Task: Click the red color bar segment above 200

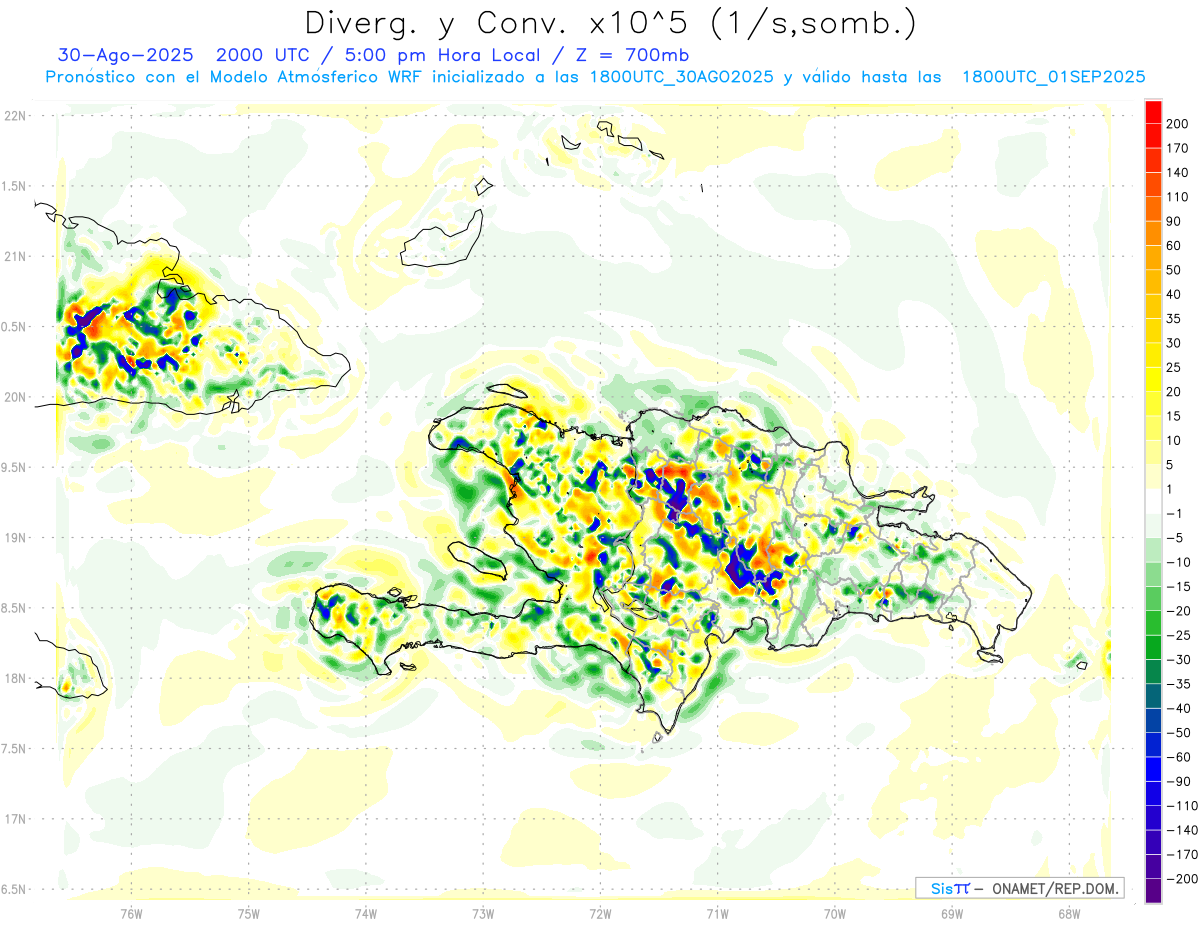Action: pyautogui.click(x=1153, y=112)
